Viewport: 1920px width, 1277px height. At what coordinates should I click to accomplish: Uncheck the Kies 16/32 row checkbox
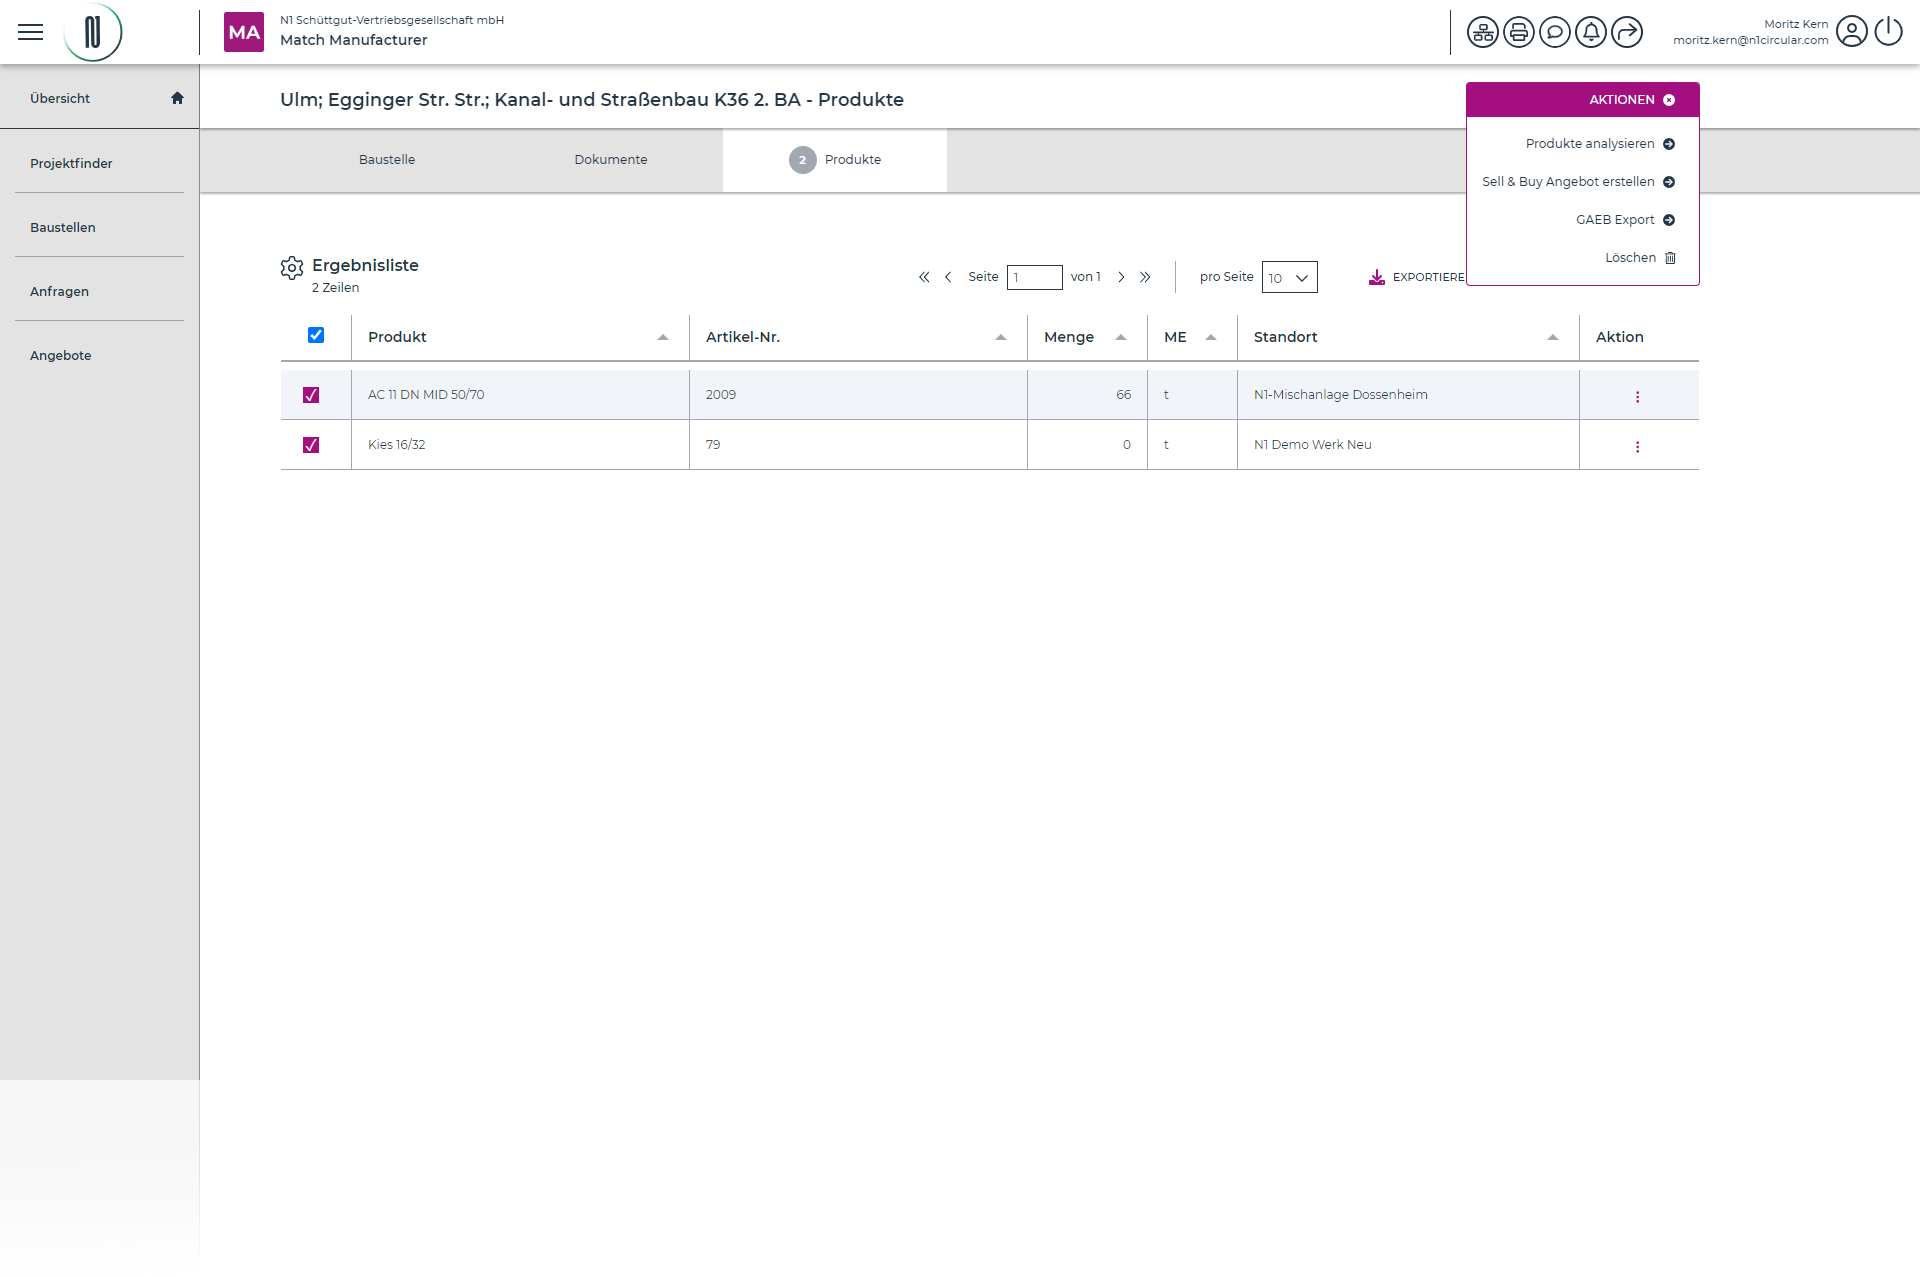tap(311, 445)
